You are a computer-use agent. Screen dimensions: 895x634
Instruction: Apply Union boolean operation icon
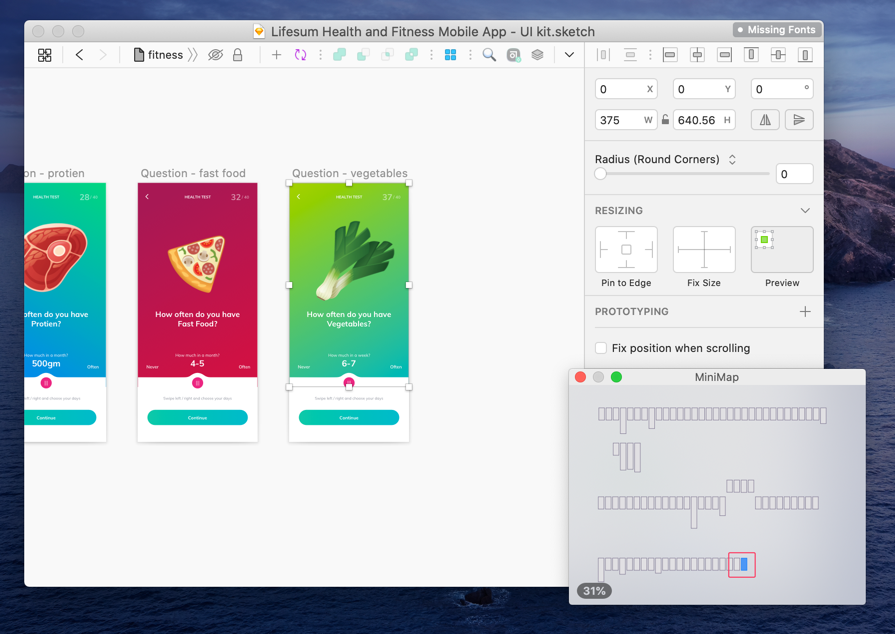[x=340, y=55]
